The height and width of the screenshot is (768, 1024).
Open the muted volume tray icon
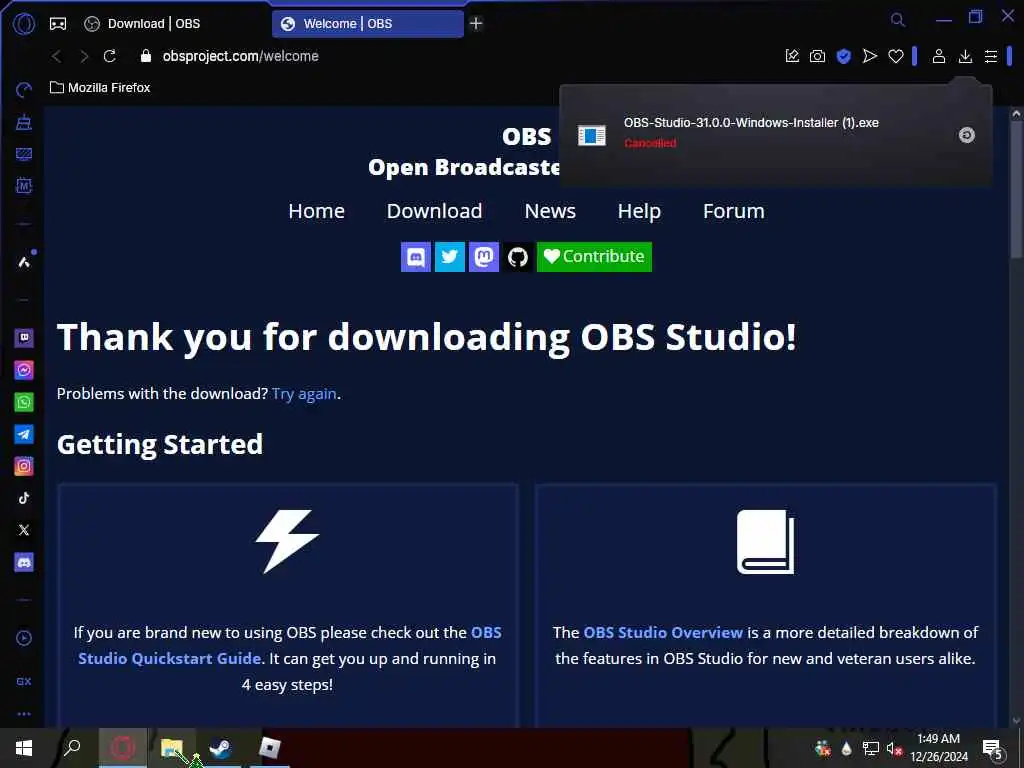point(893,748)
